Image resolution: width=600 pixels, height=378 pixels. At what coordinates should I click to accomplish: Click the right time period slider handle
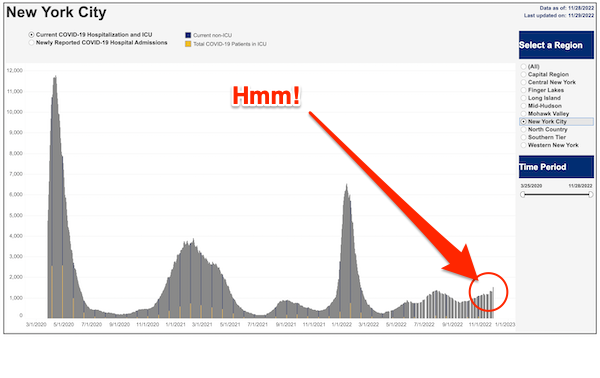click(x=590, y=194)
